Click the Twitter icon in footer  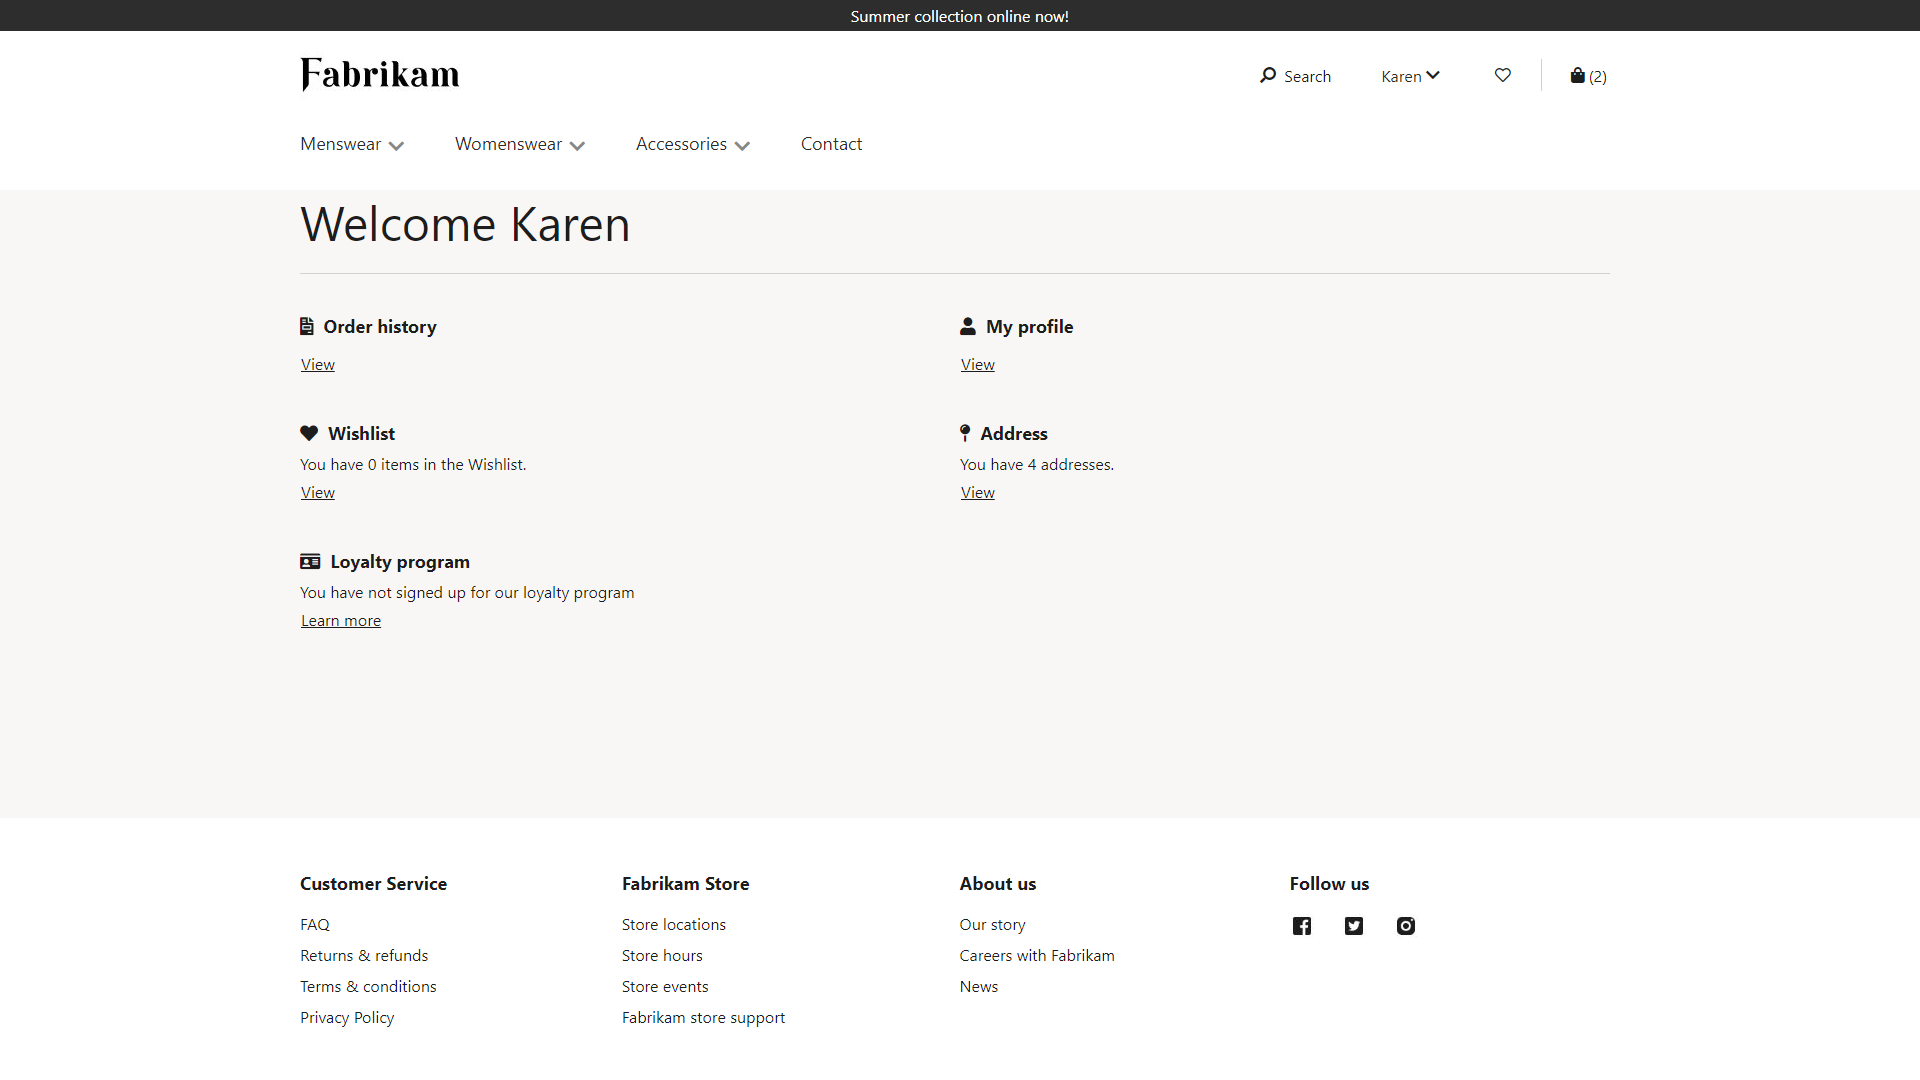point(1354,926)
